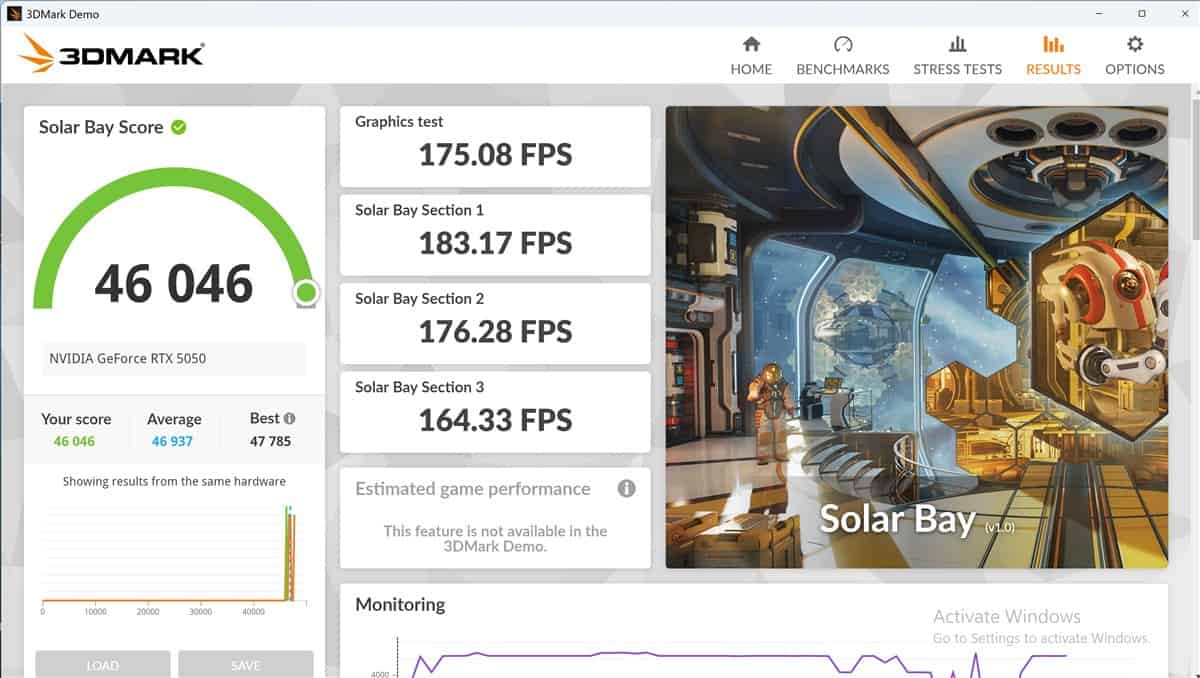Click the Graphics test 175.08 FPS card
This screenshot has height=678, width=1200.
495,146
